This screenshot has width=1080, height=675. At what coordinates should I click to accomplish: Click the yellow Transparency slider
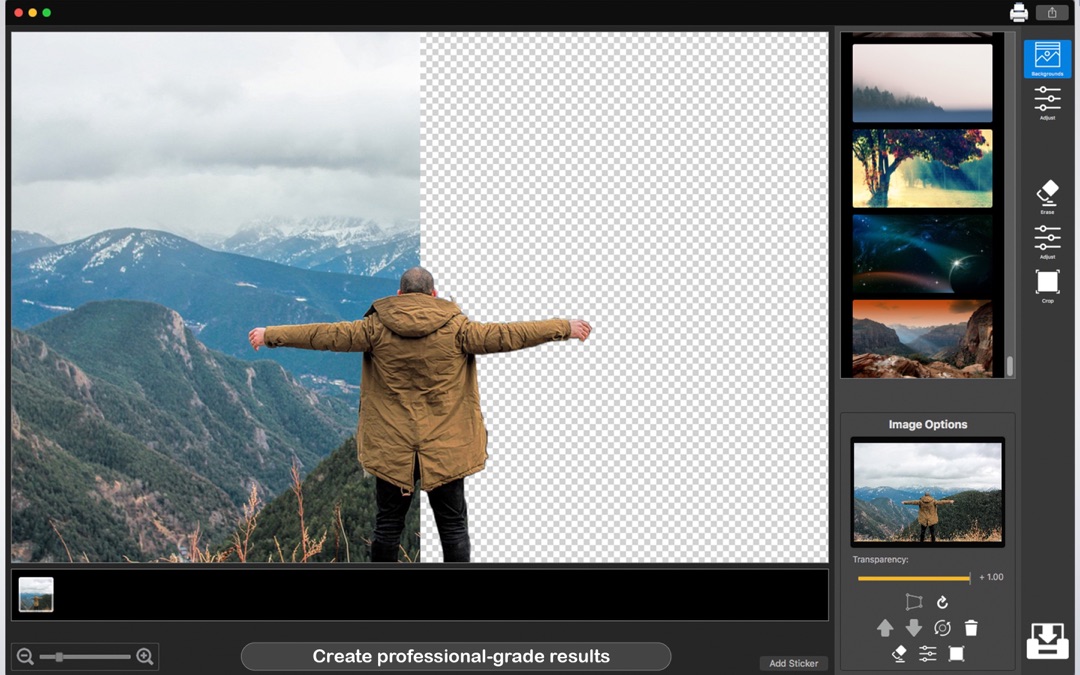(914, 578)
